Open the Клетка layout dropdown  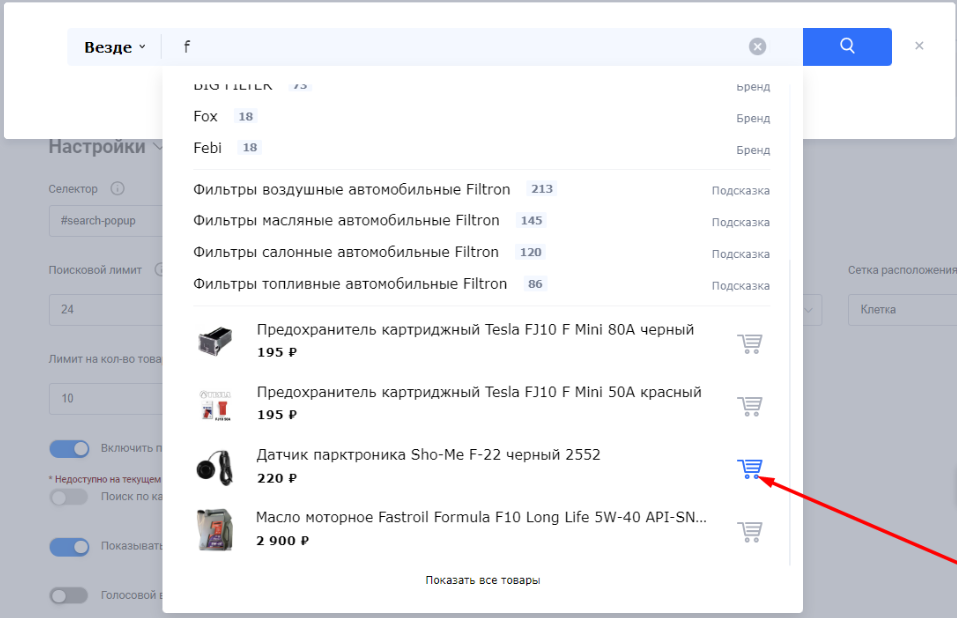(x=902, y=309)
